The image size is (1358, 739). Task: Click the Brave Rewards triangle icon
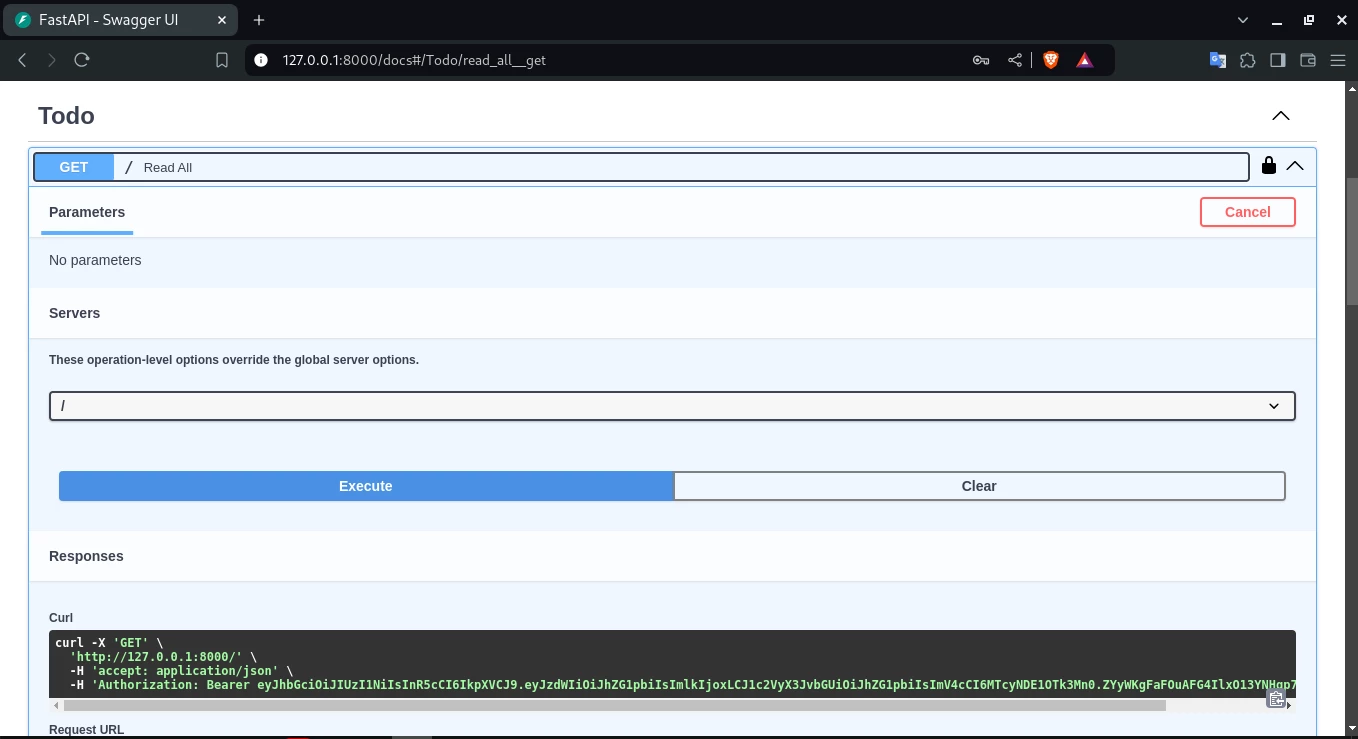click(x=1084, y=60)
